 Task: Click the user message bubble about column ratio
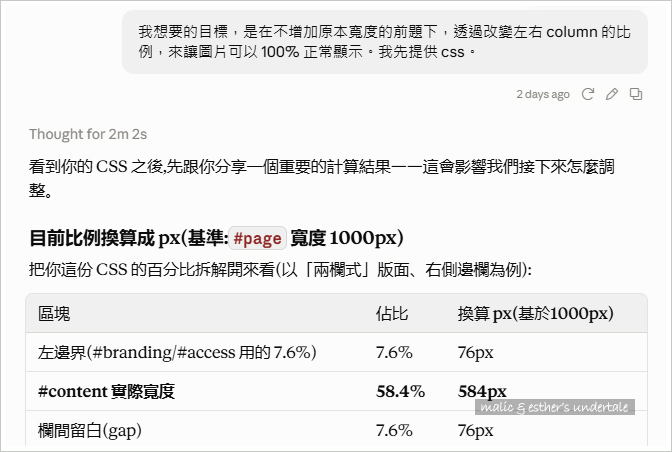(384, 42)
